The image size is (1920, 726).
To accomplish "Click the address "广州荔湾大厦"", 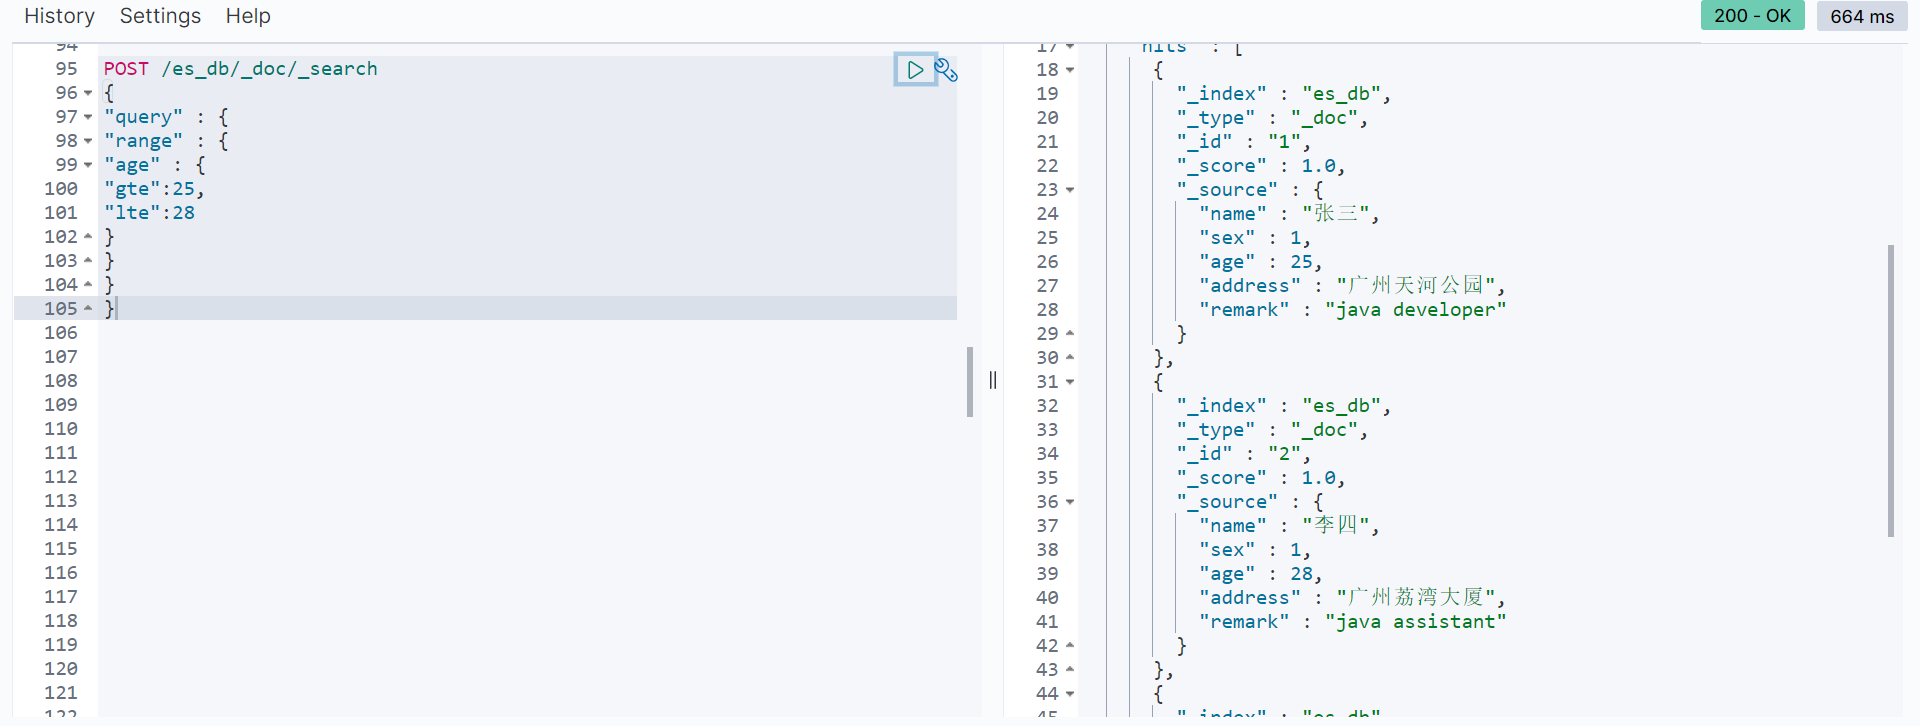I will [1416, 598].
